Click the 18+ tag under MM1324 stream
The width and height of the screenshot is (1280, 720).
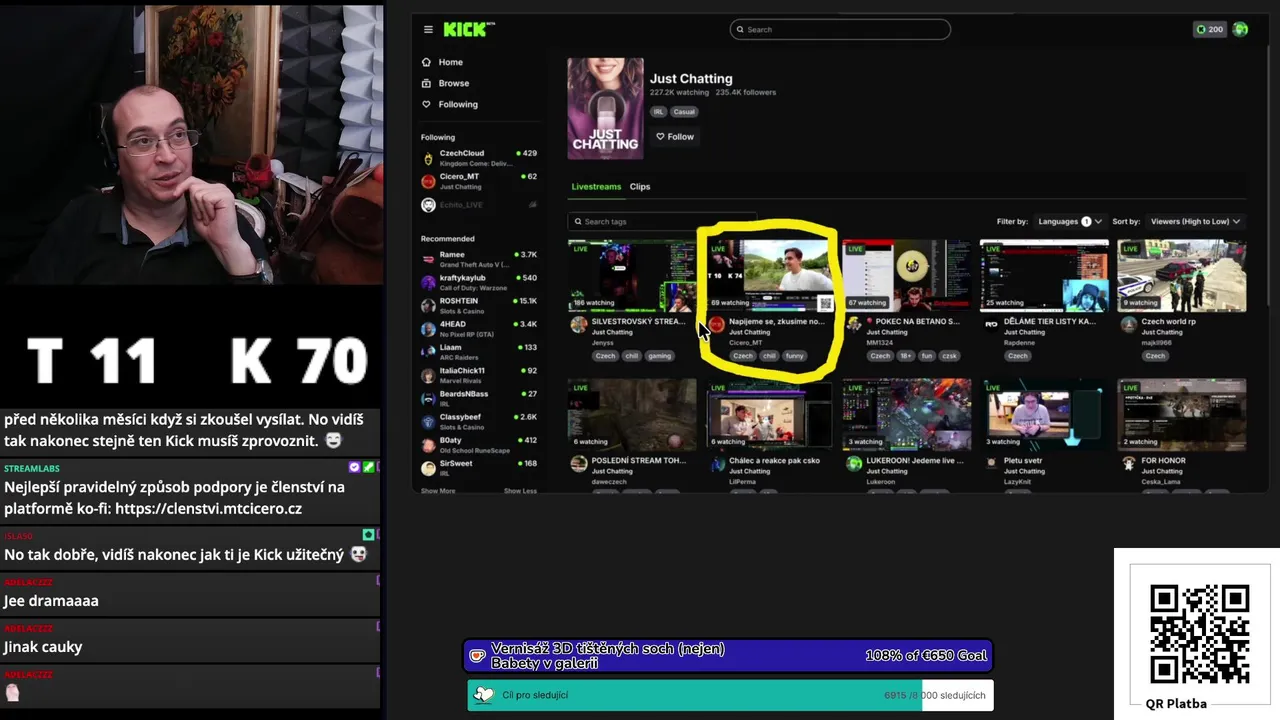pos(904,356)
